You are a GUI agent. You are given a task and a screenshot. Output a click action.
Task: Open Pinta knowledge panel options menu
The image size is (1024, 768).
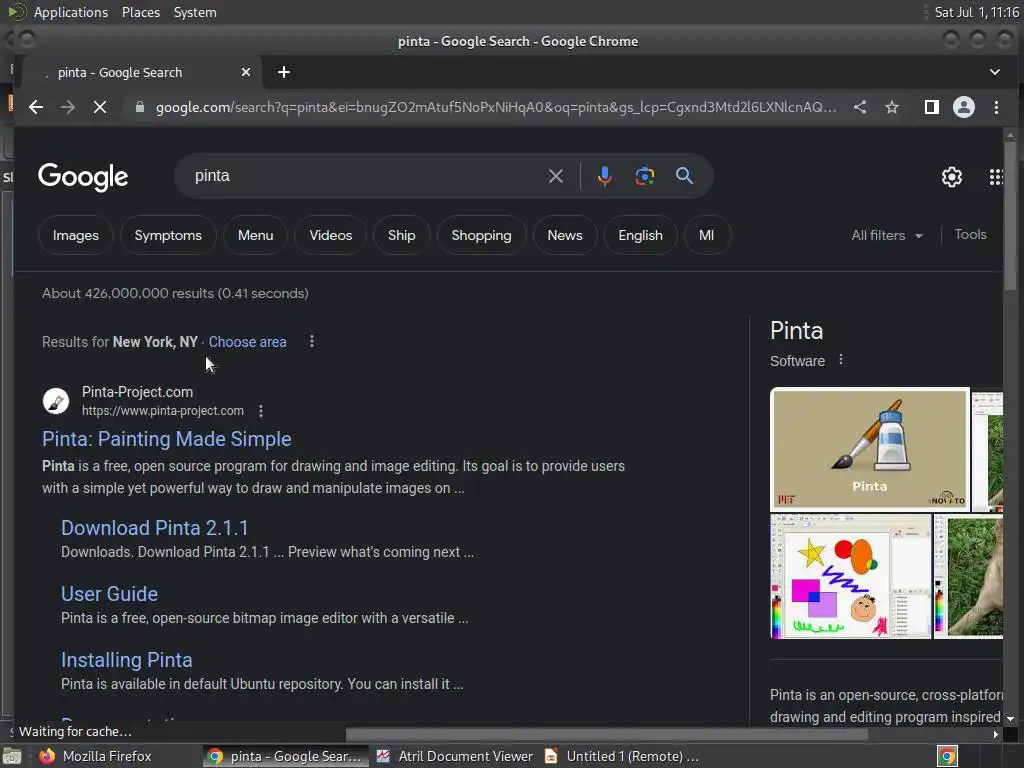click(x=841, y=360)
